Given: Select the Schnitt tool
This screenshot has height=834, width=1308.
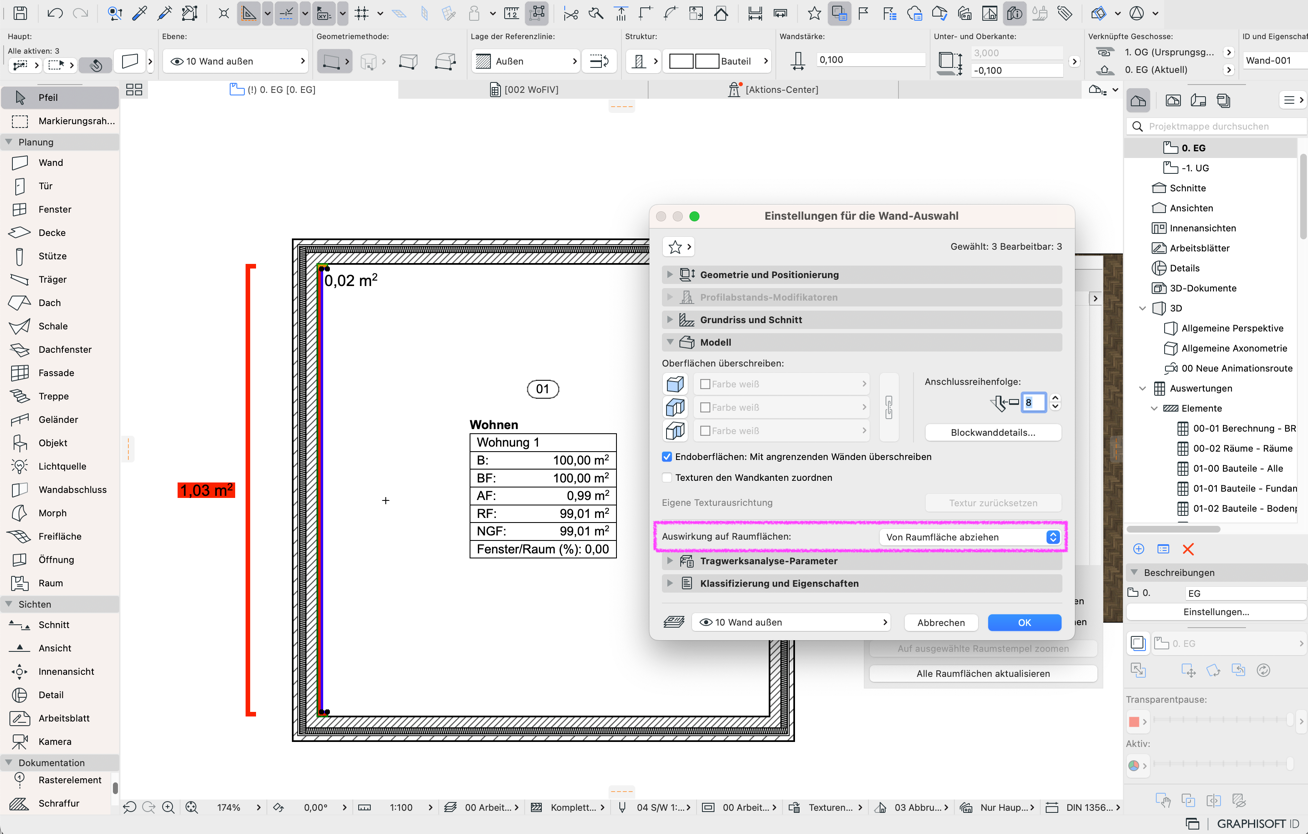Looking at the screenshot, I should click(x=60, y=625).
